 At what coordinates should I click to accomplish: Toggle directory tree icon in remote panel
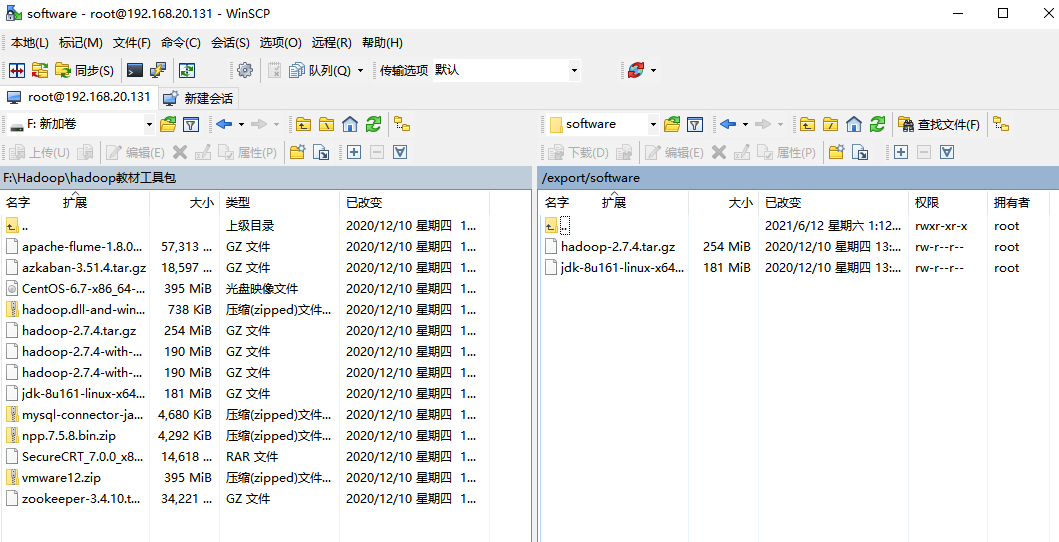click(x=1001, y=124)
